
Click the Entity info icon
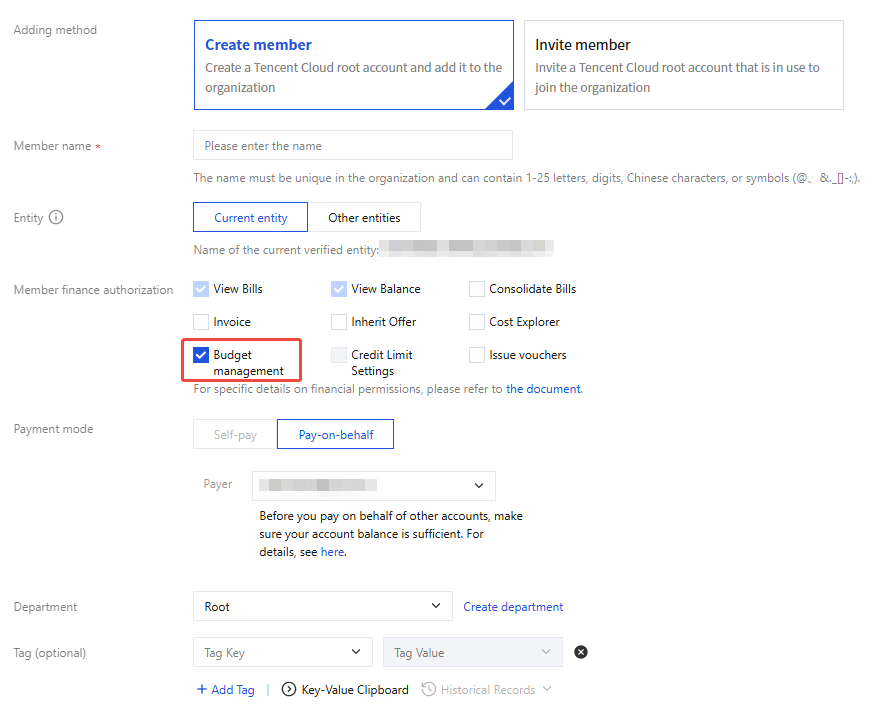(56, 217)
